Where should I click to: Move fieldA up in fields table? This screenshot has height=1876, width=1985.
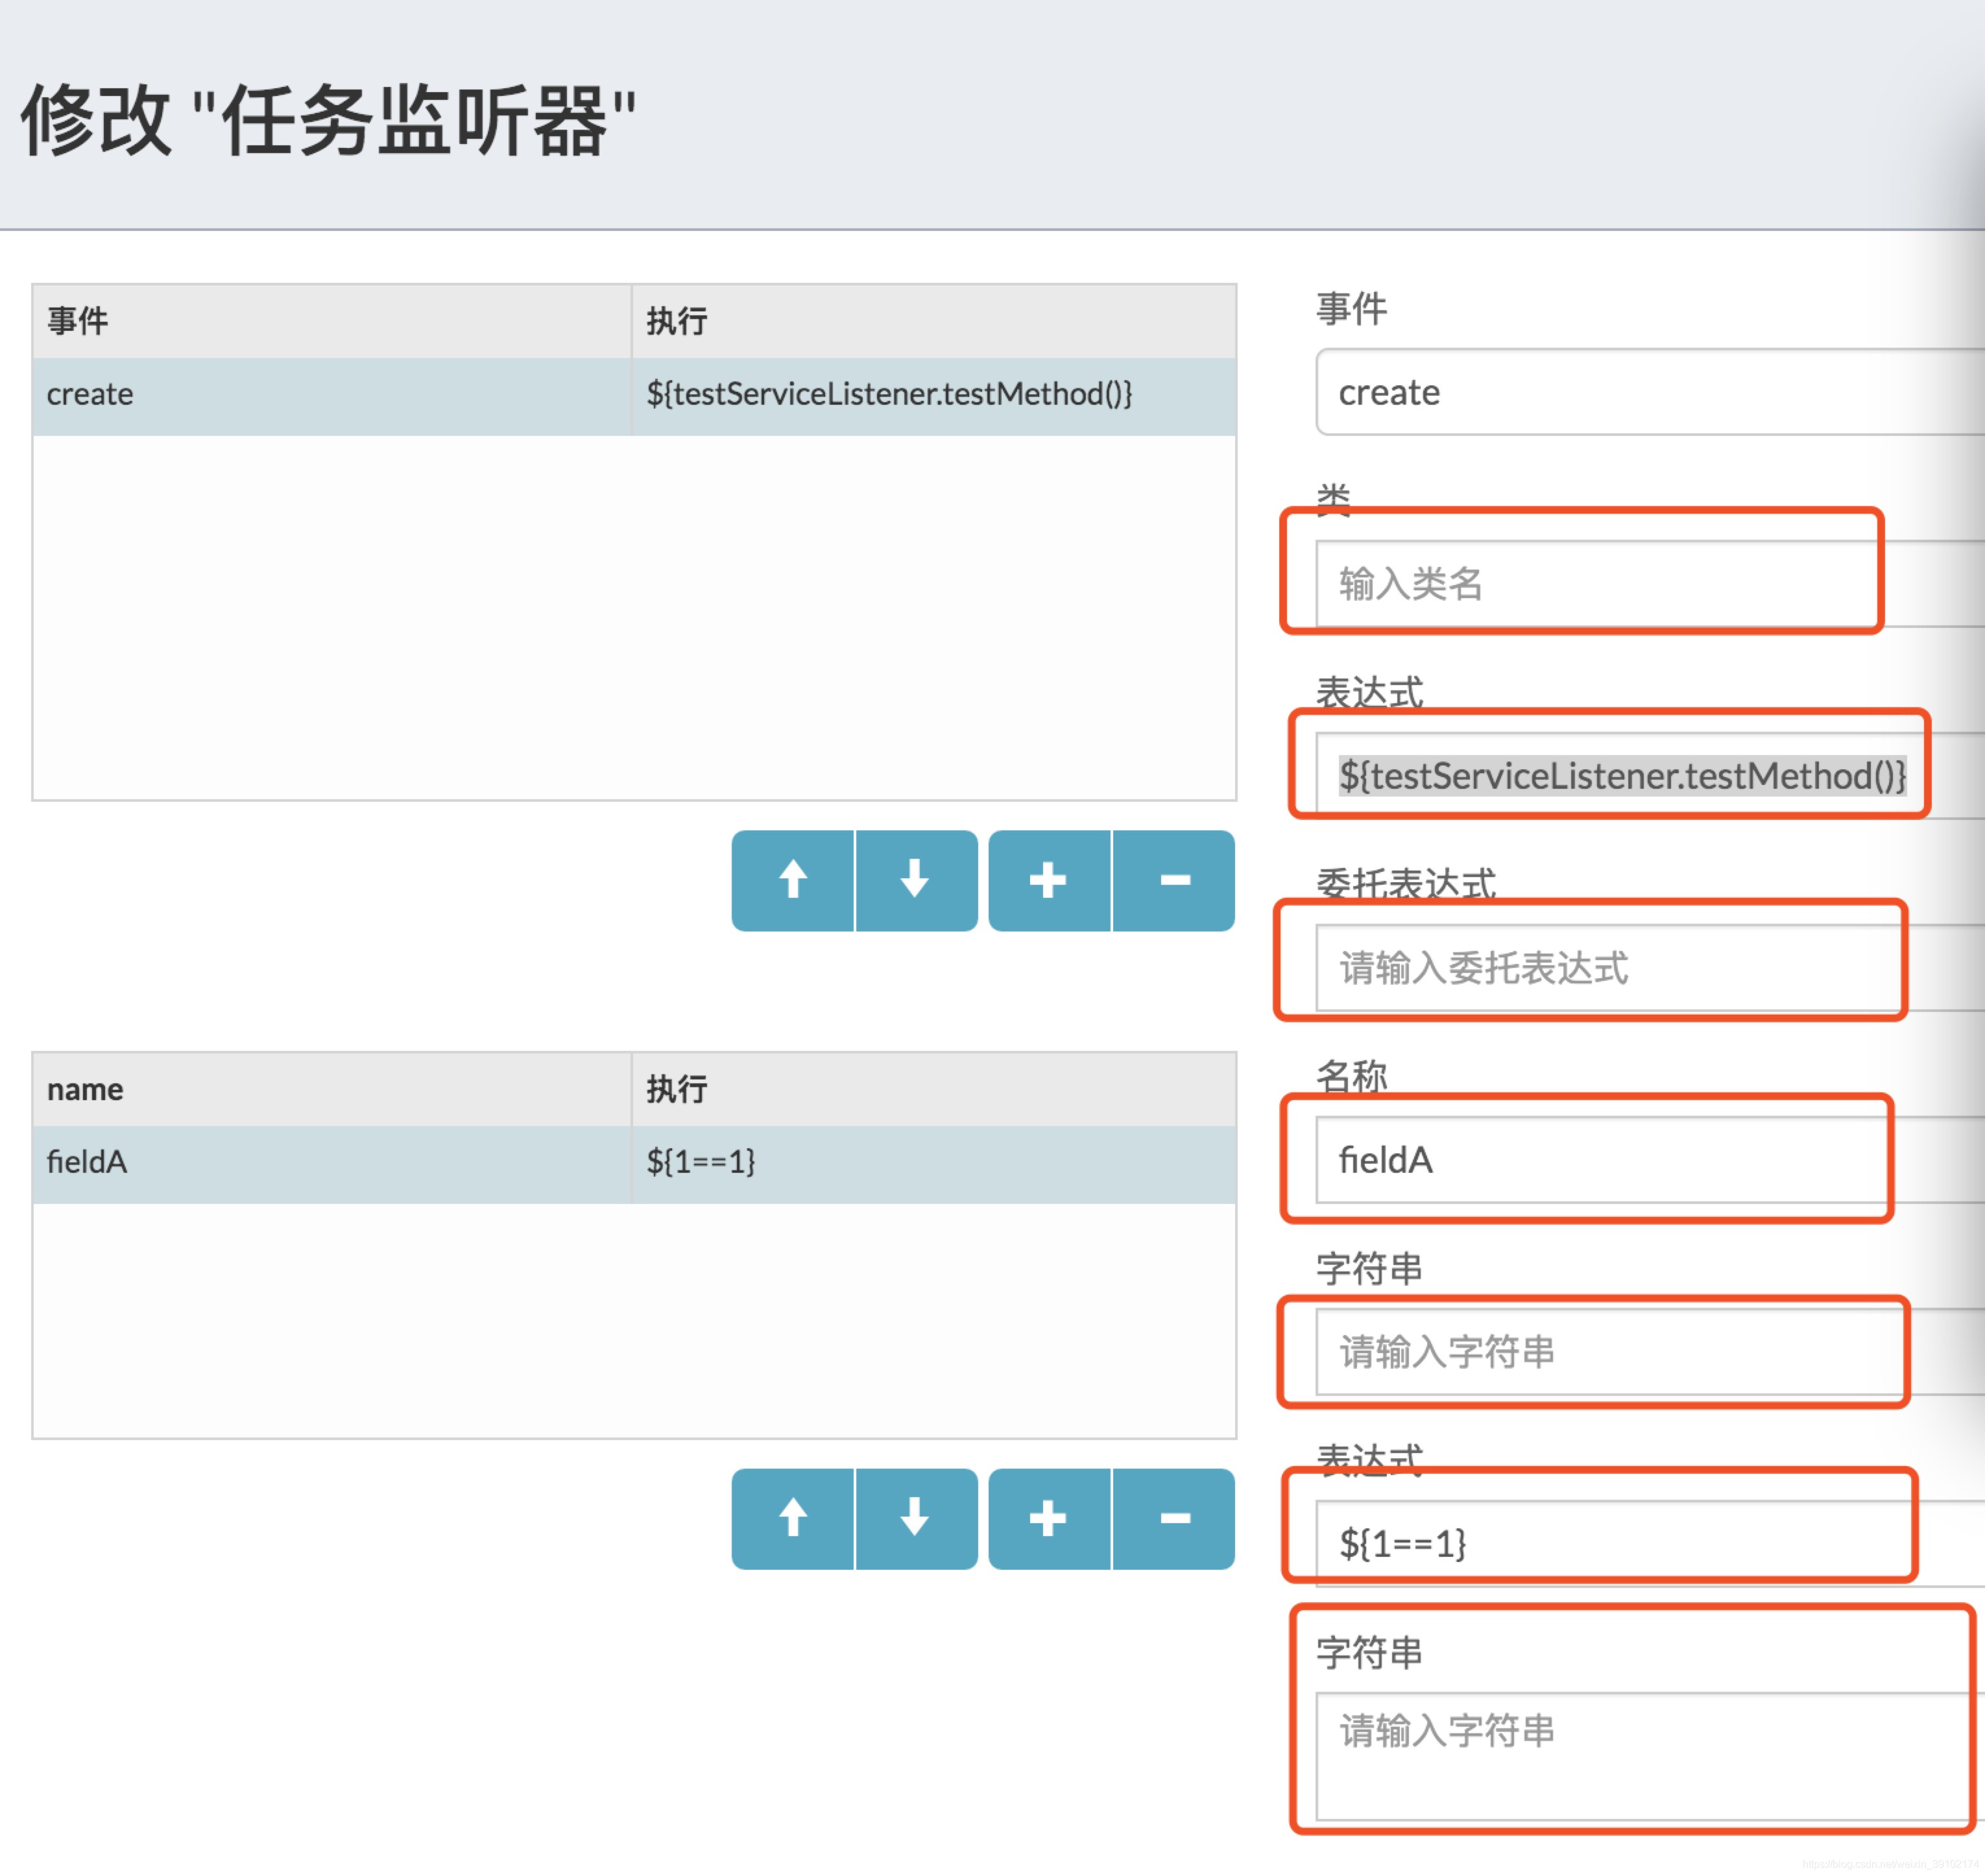tap(793, 1519)
